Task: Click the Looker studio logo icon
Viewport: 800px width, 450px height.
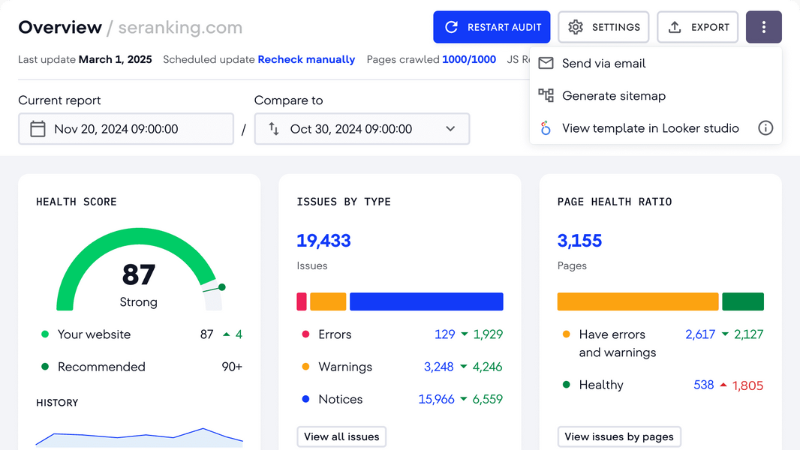Action: (546, 128)
